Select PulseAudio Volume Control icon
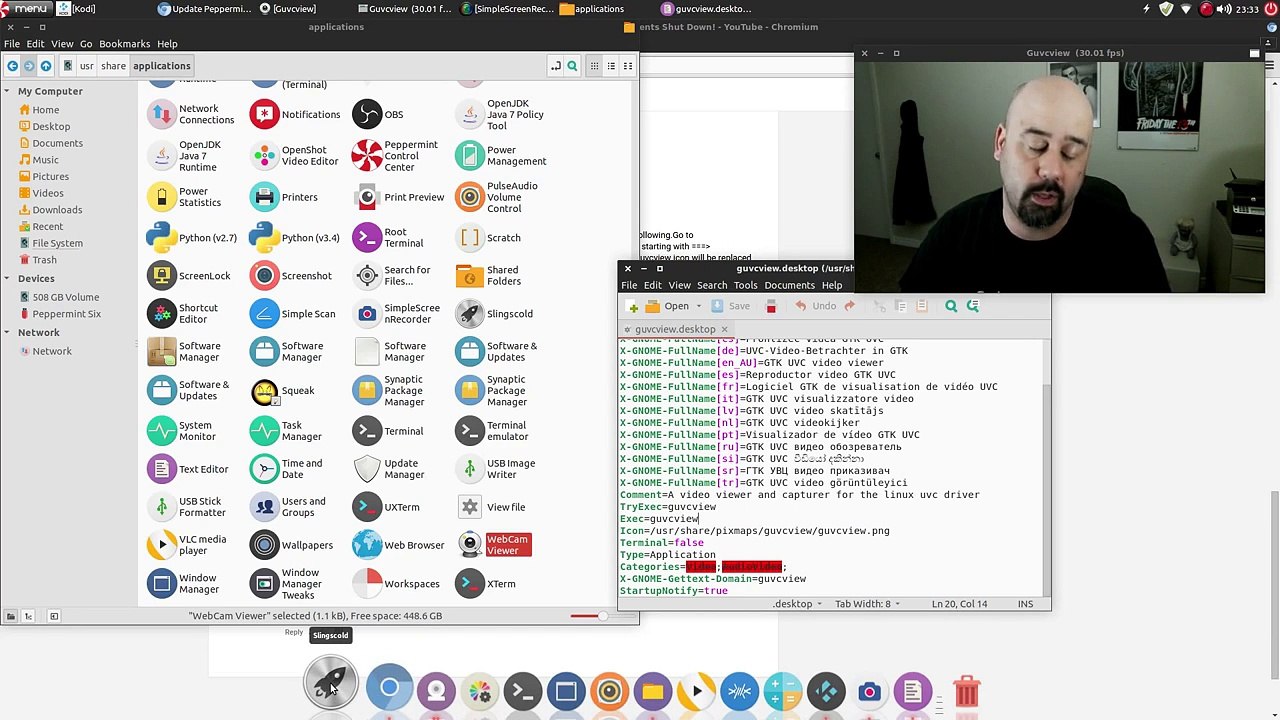 [x=469, y=197]
